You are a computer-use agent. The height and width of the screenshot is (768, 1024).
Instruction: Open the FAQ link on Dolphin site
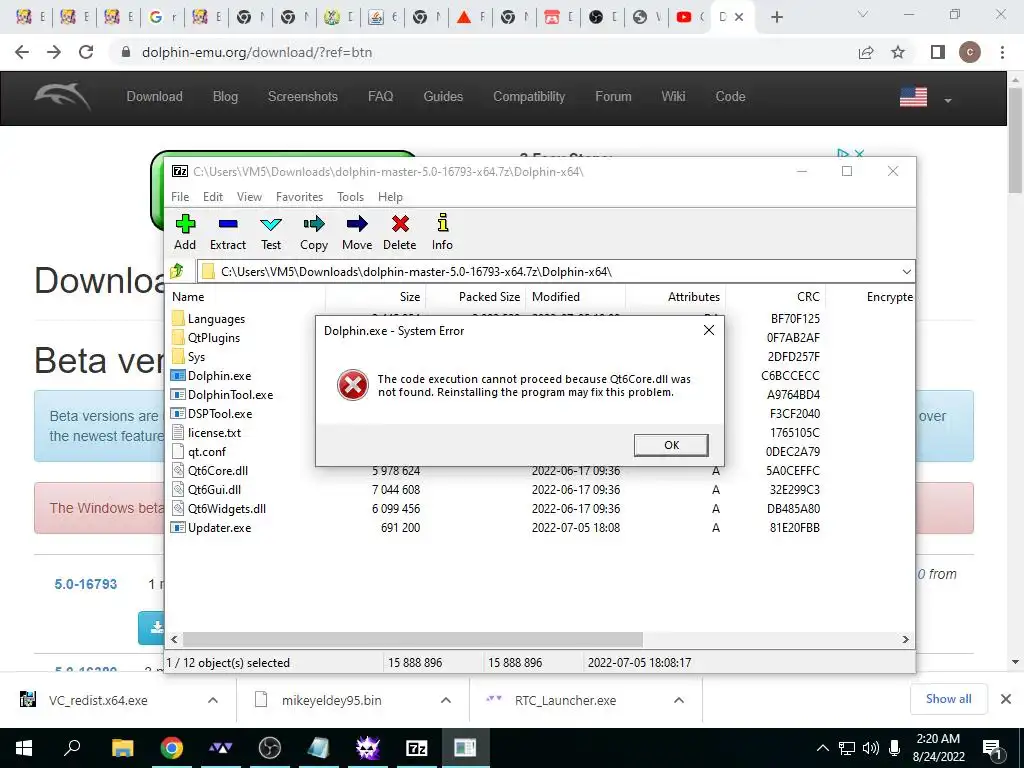pos(381,96)
